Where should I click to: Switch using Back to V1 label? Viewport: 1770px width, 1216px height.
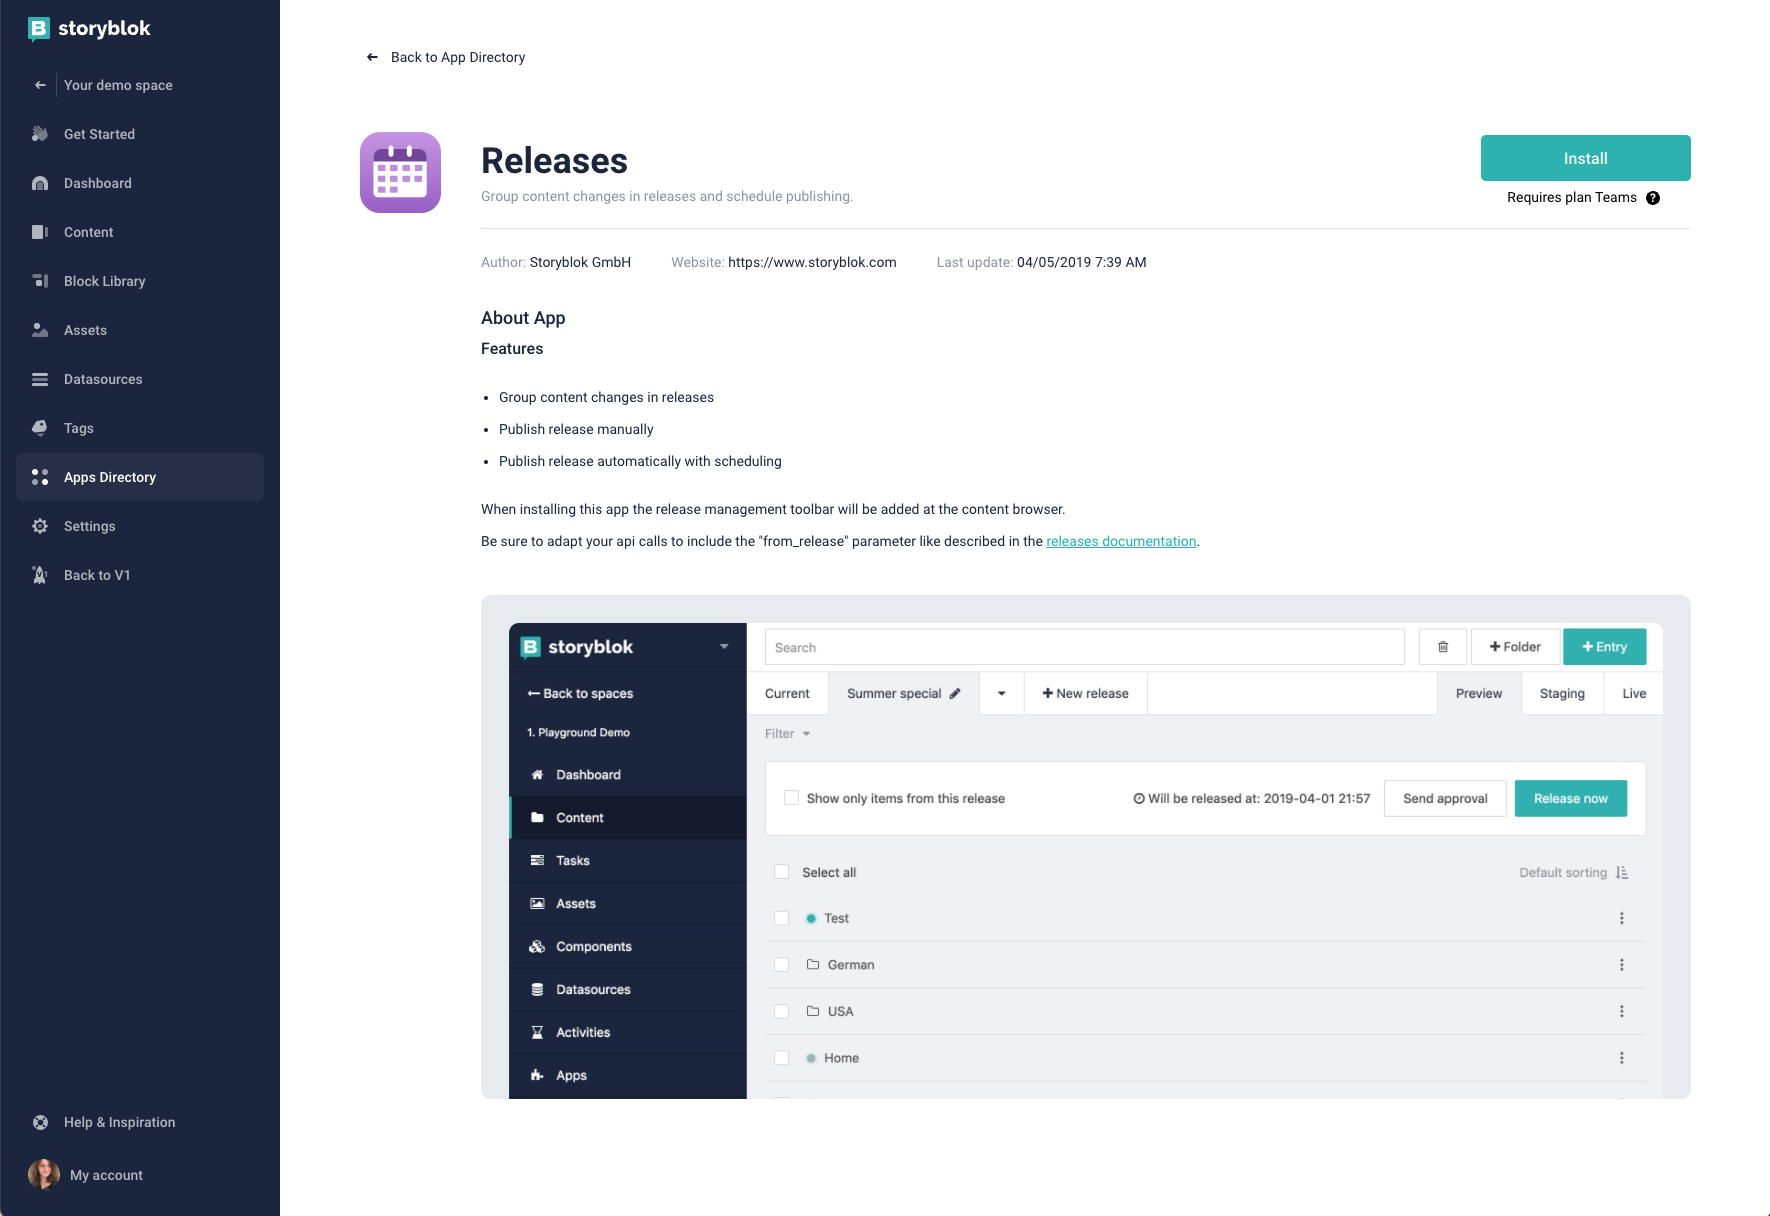[97, 575]
